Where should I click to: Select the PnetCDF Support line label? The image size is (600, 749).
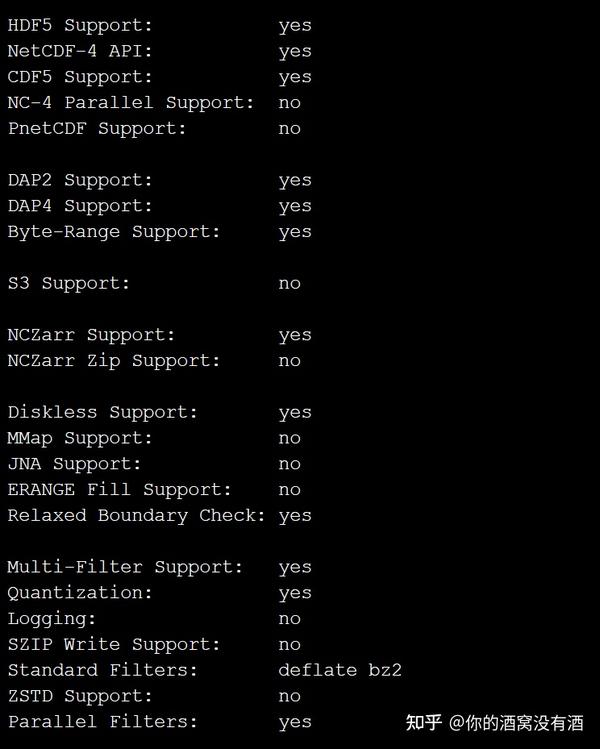click(x=97, y=128)
